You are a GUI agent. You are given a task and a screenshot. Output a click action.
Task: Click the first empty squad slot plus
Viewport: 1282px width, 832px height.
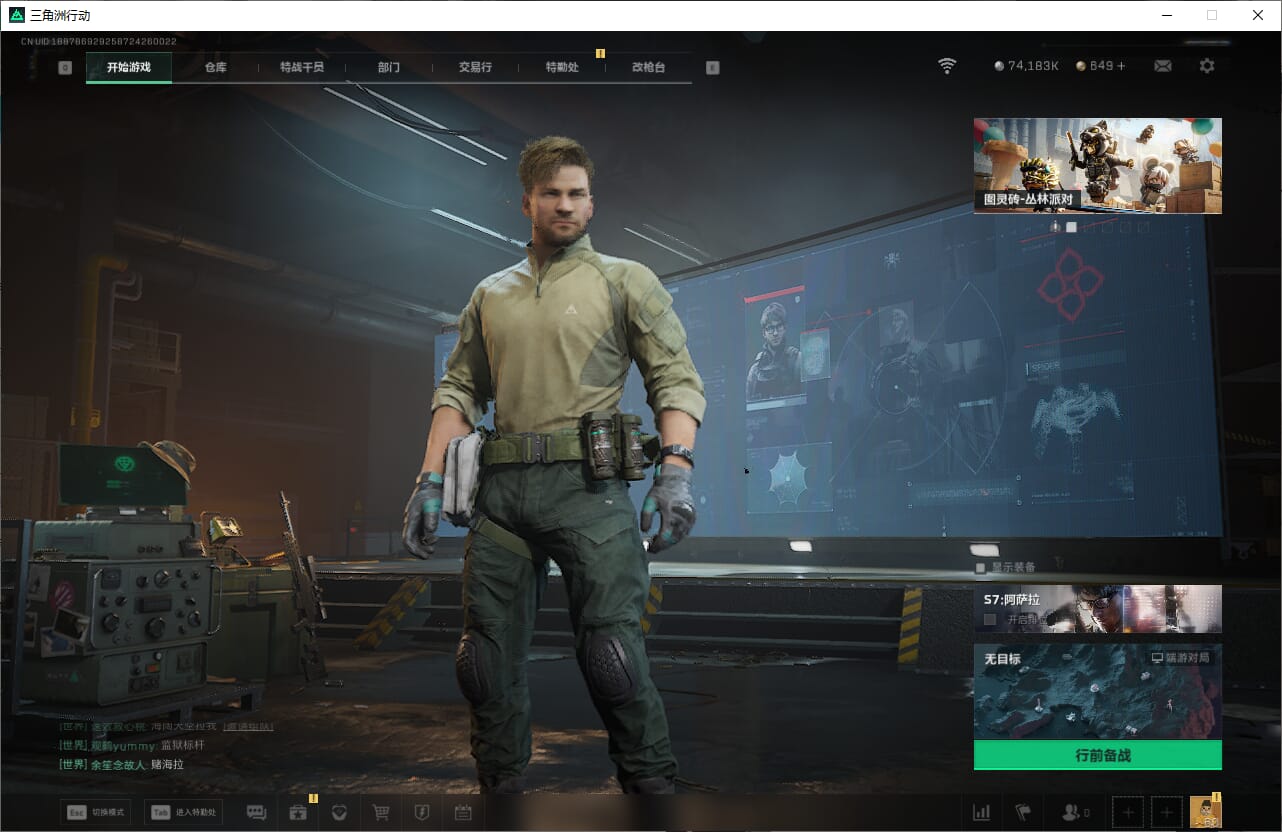pos(1128,813)
